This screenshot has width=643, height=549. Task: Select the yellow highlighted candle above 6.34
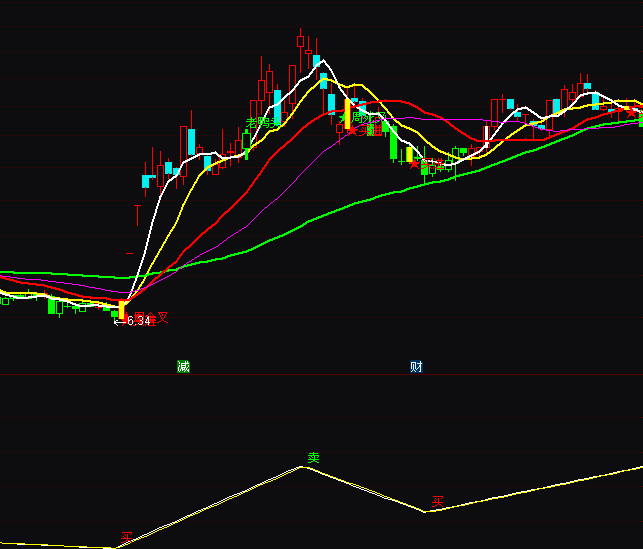coord(123,309)
